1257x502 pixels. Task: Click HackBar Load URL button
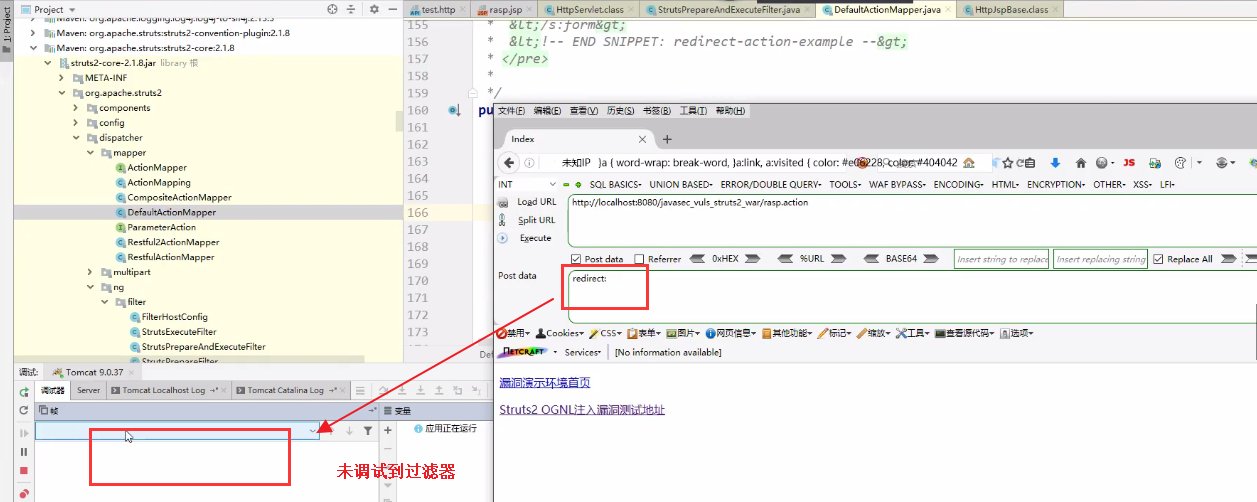point(536,202)
